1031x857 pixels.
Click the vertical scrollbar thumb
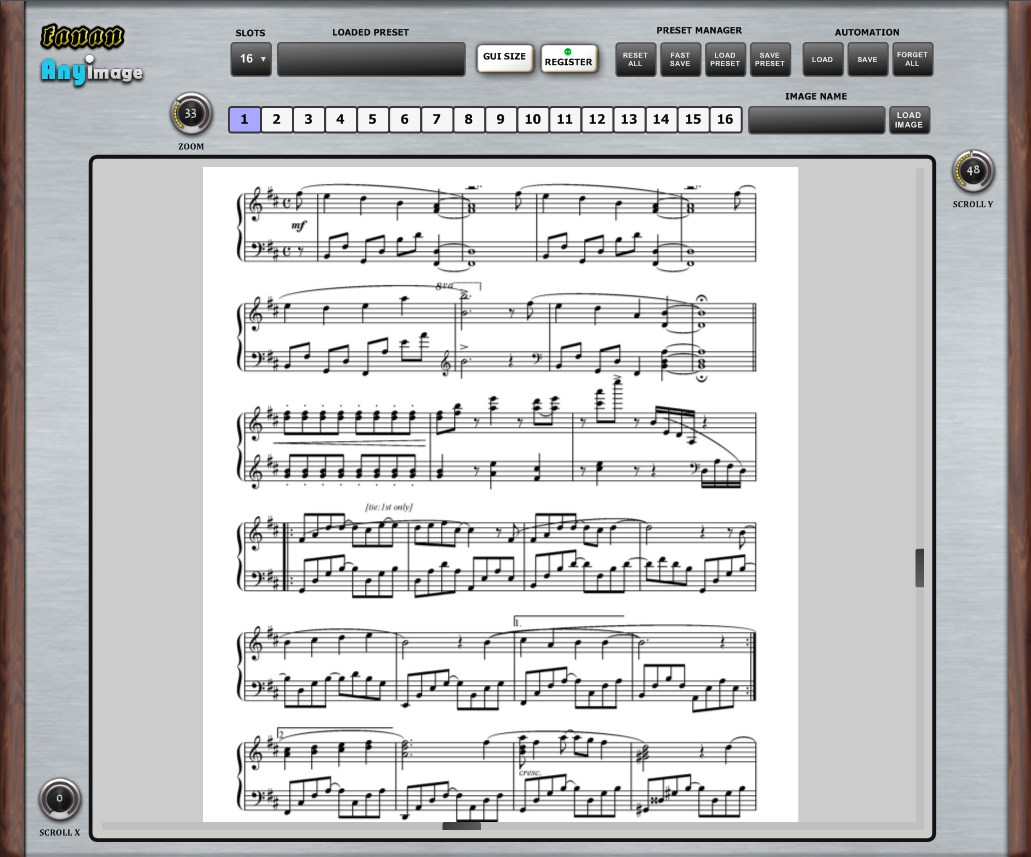click(x=919, y=568)
